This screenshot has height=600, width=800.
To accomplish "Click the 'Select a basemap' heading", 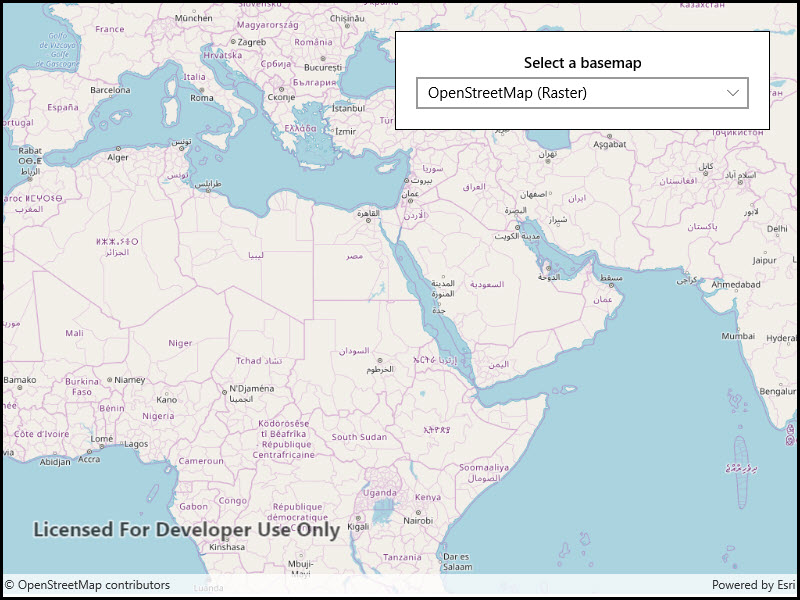I will pos(582,63).
